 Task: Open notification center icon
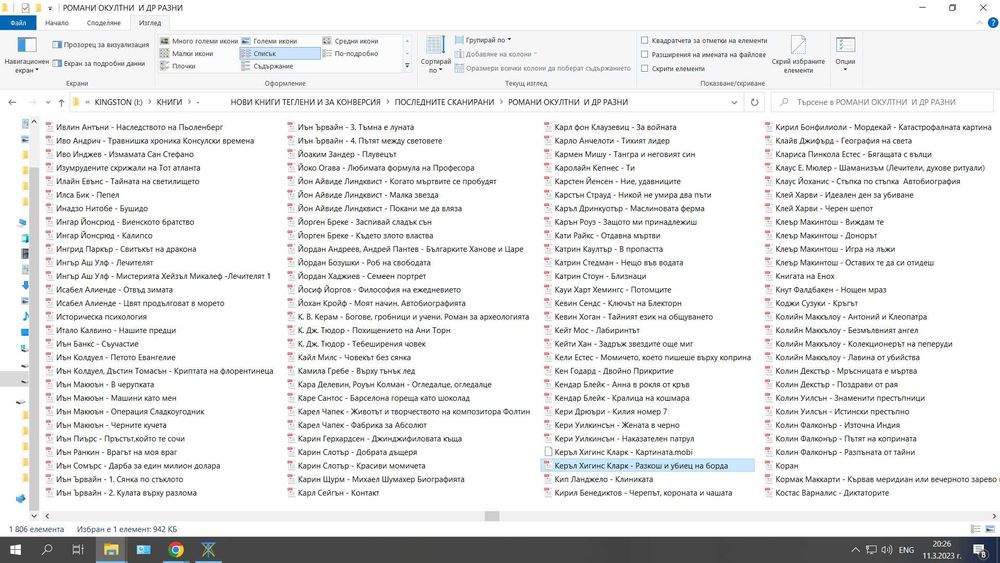[981, 550]
